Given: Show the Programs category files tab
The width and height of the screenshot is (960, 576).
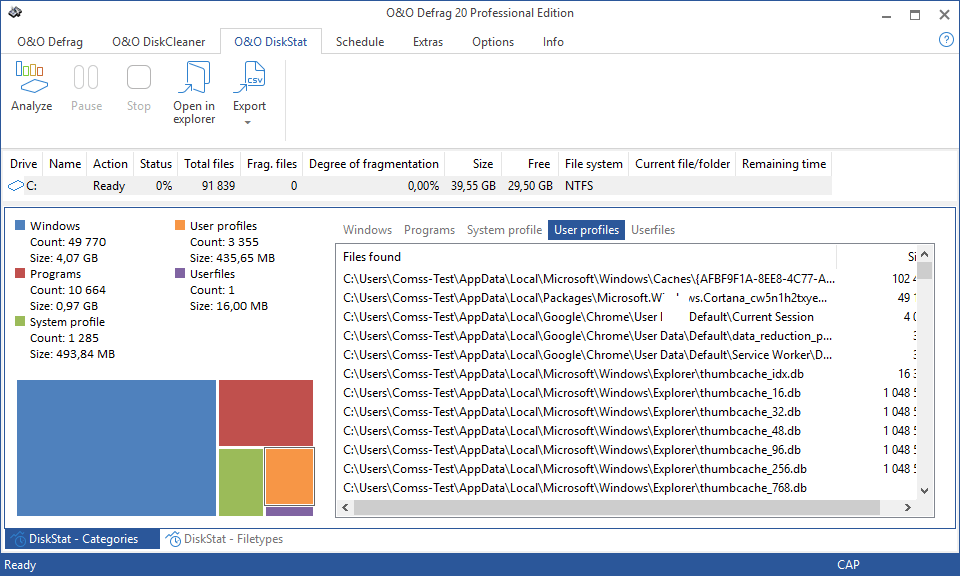Looking at the screenshot, I should pos(429,230).
